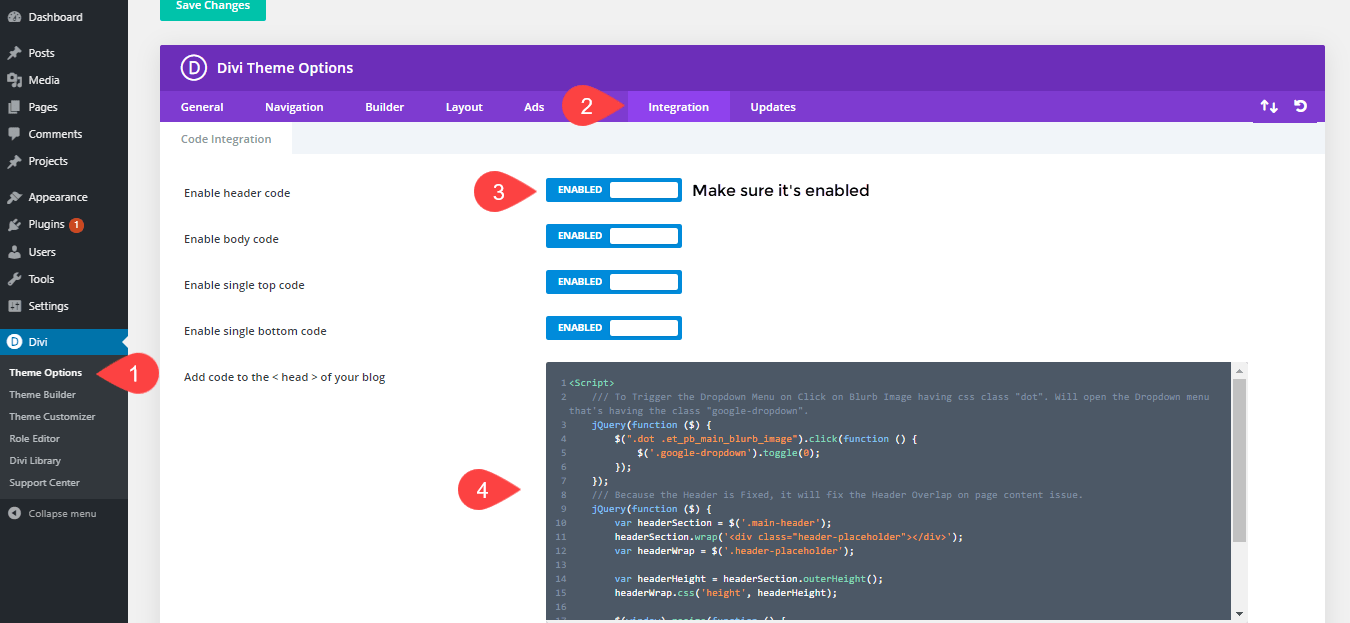Click the Plugins update count badge

click(x=77, y=225)
